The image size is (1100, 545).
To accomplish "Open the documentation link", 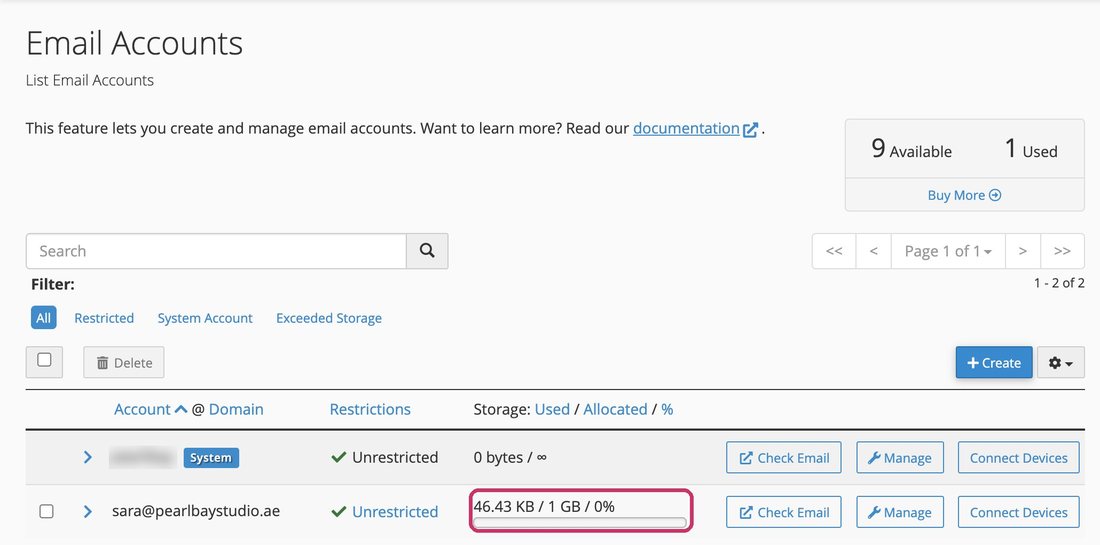I will pyautogui.click(x=695, y=129).
